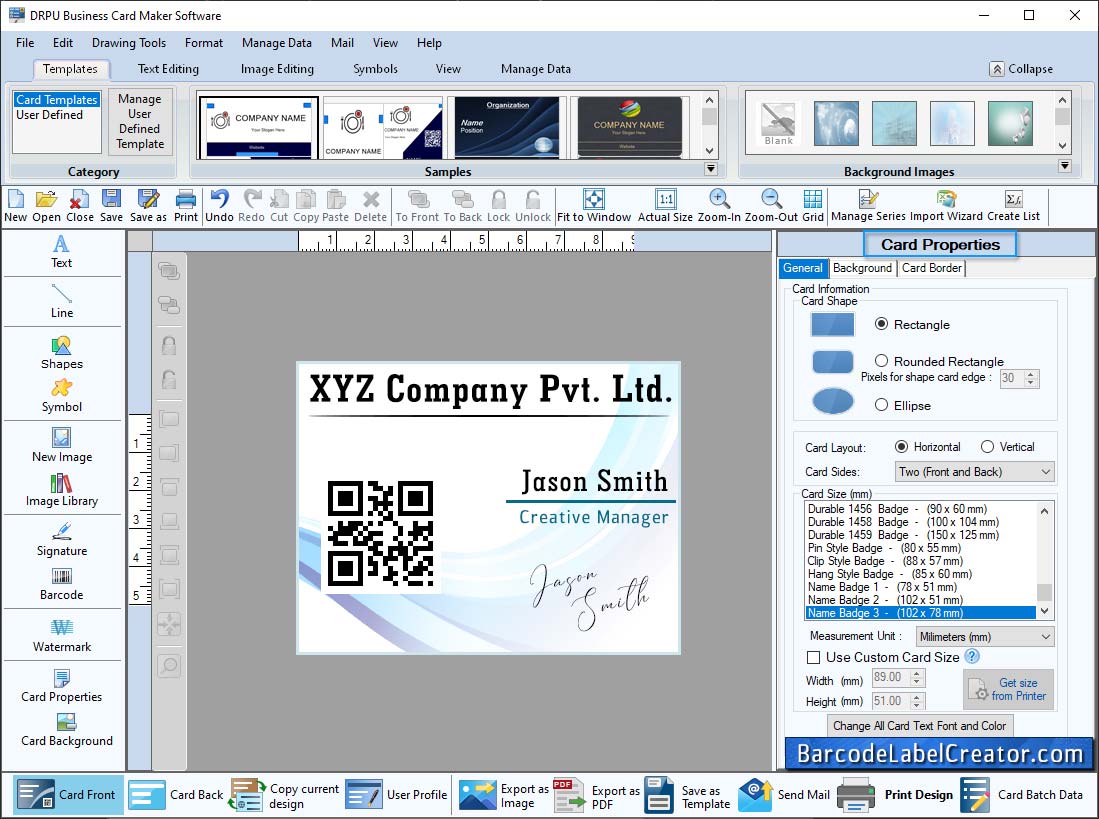Click Card Properties in left sidebar
Image resolution: width=1099 pixels, height=819 pixels.
(62, 685)
